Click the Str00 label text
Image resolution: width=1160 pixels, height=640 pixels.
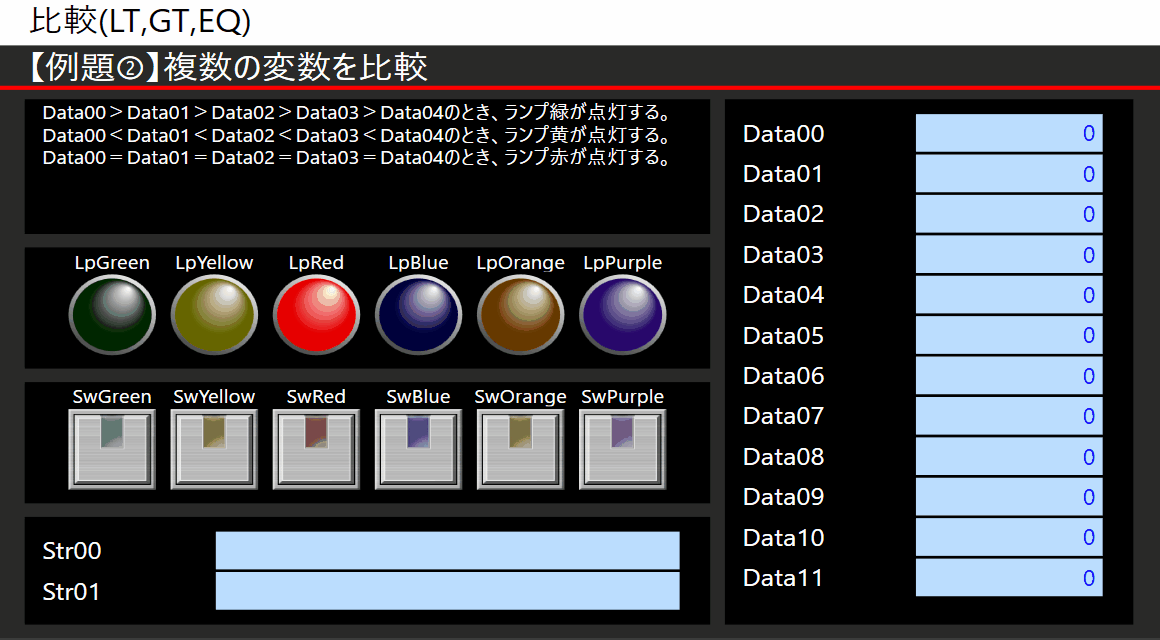72,551
